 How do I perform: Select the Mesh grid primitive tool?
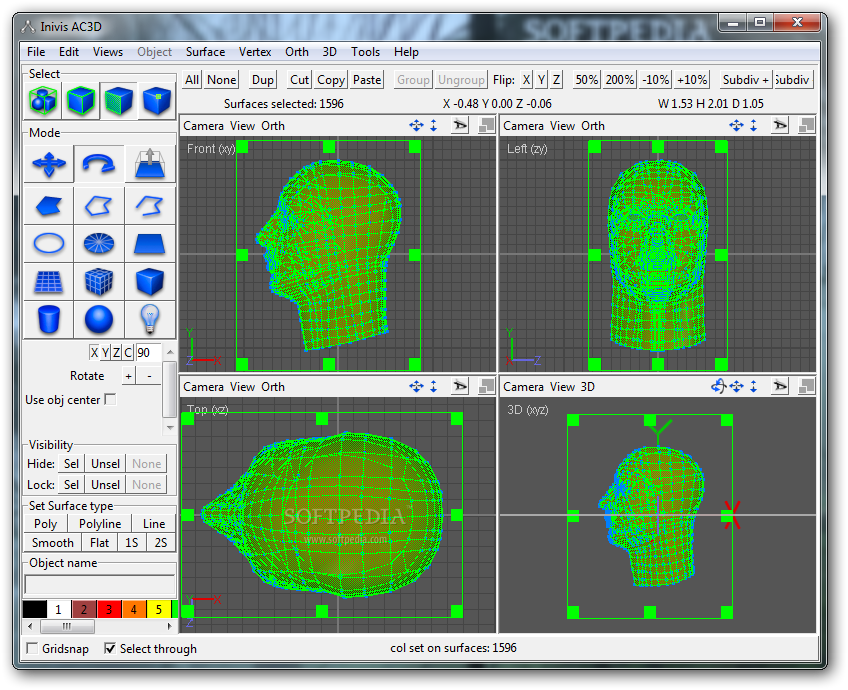click(49, 281)
